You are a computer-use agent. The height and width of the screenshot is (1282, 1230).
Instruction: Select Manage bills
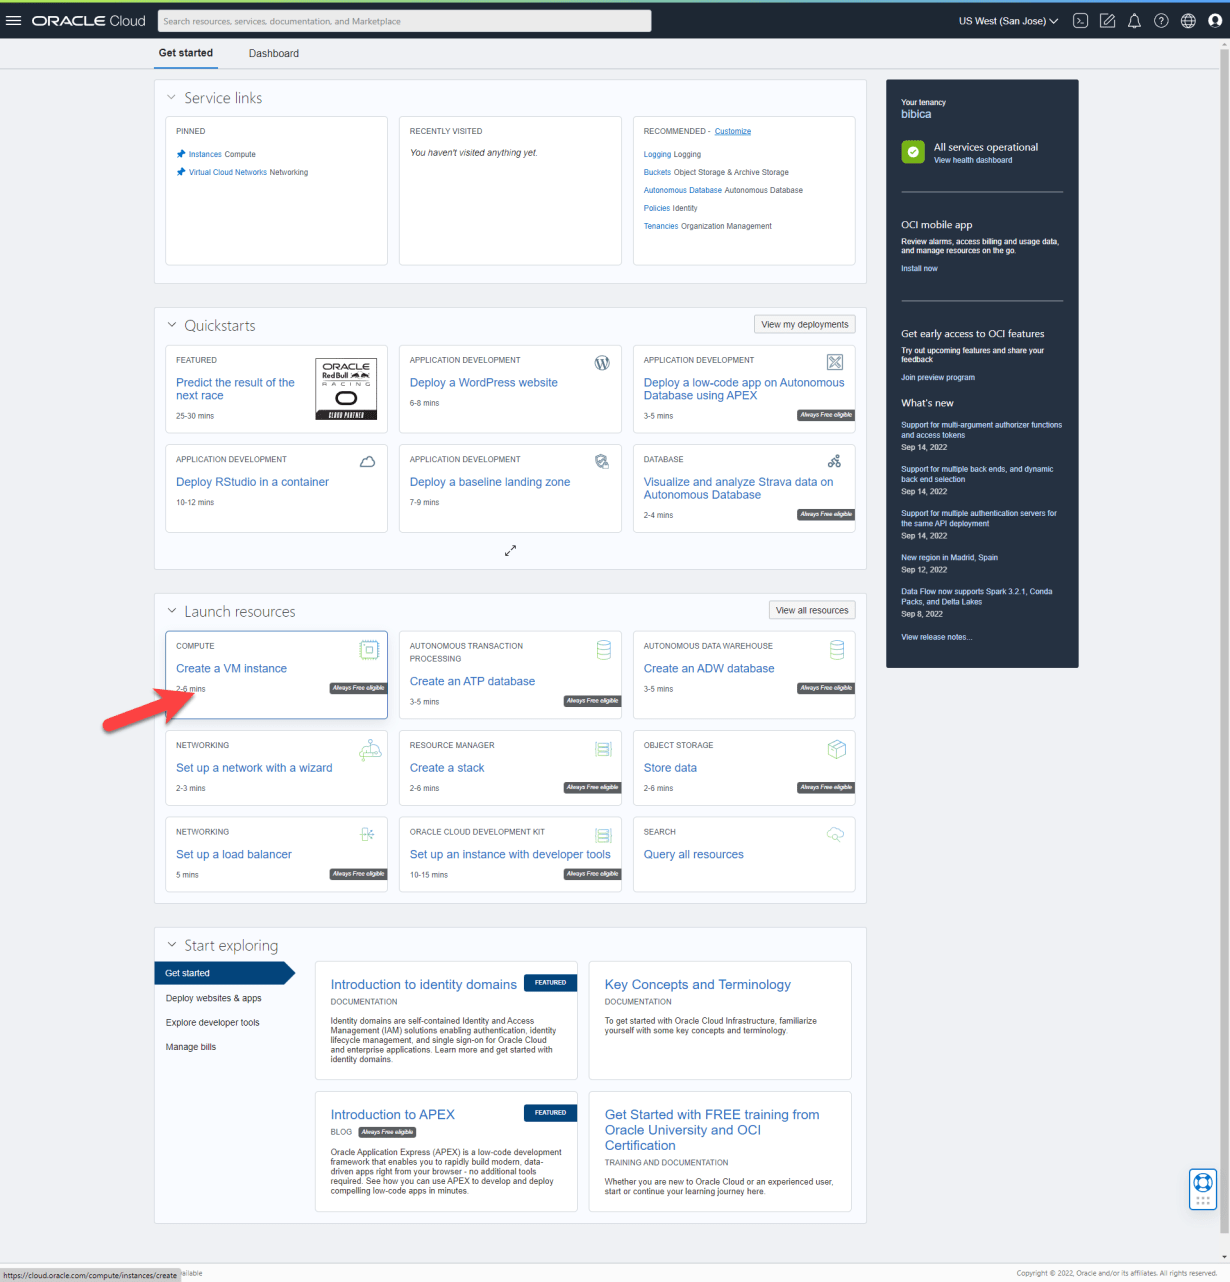[x=191, y=1047]
